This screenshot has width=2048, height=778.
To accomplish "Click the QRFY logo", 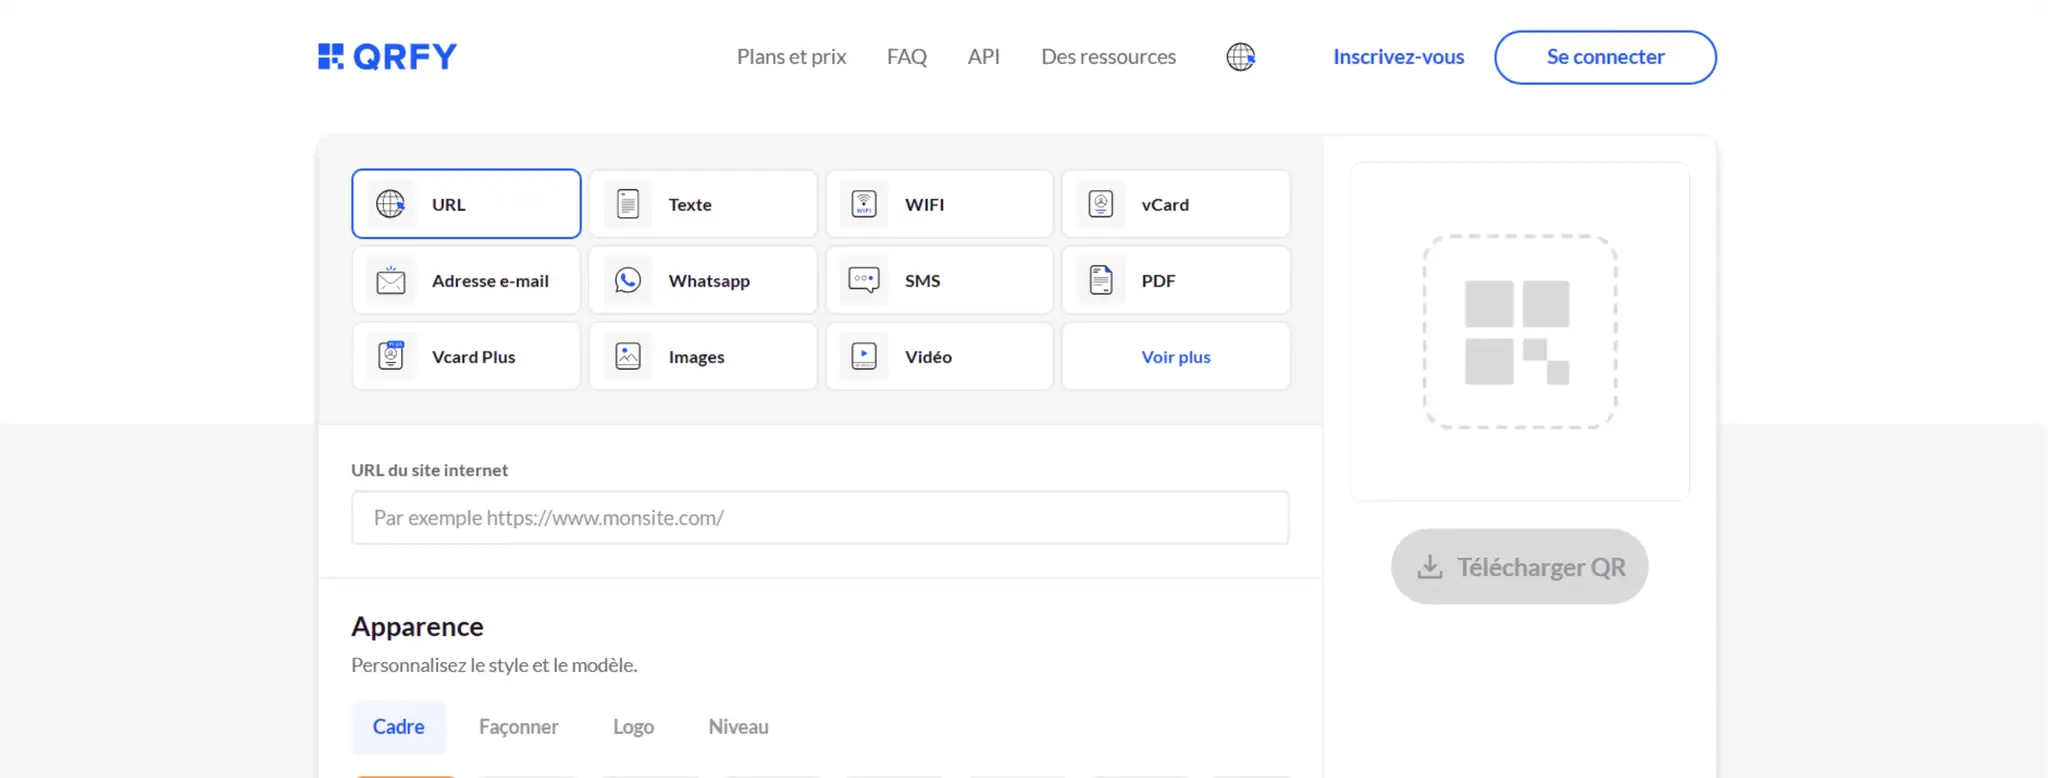I will tap(387, 57).
